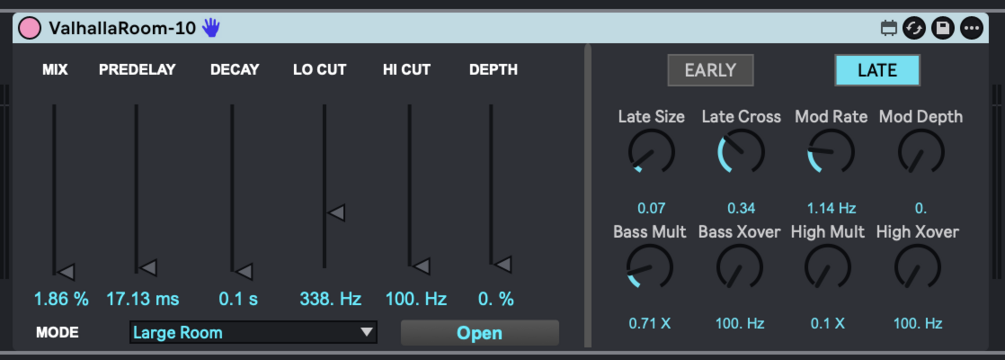Screen dimensions: 1005x360
Task: Click the ValhallaRoom-10 device title
Action: coord(122,28)
